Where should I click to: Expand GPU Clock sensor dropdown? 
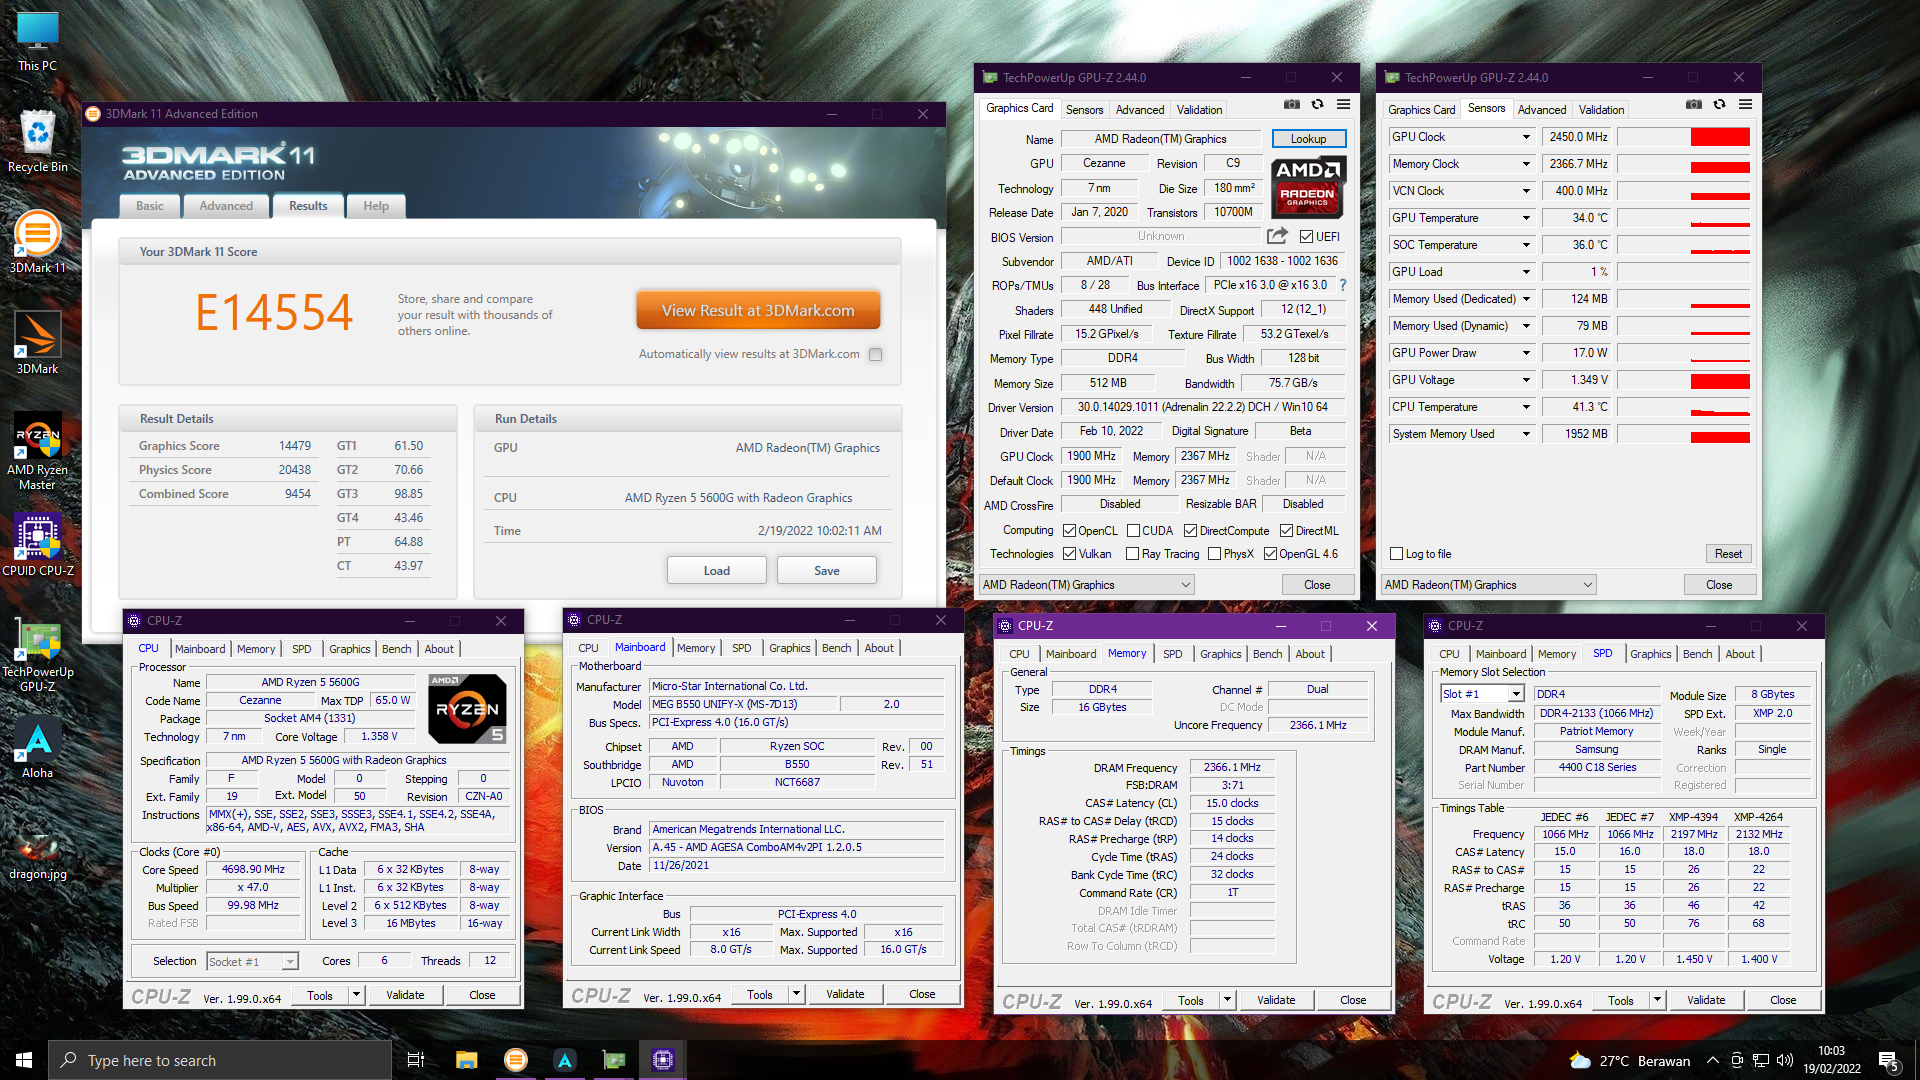tap(1526, 137)
